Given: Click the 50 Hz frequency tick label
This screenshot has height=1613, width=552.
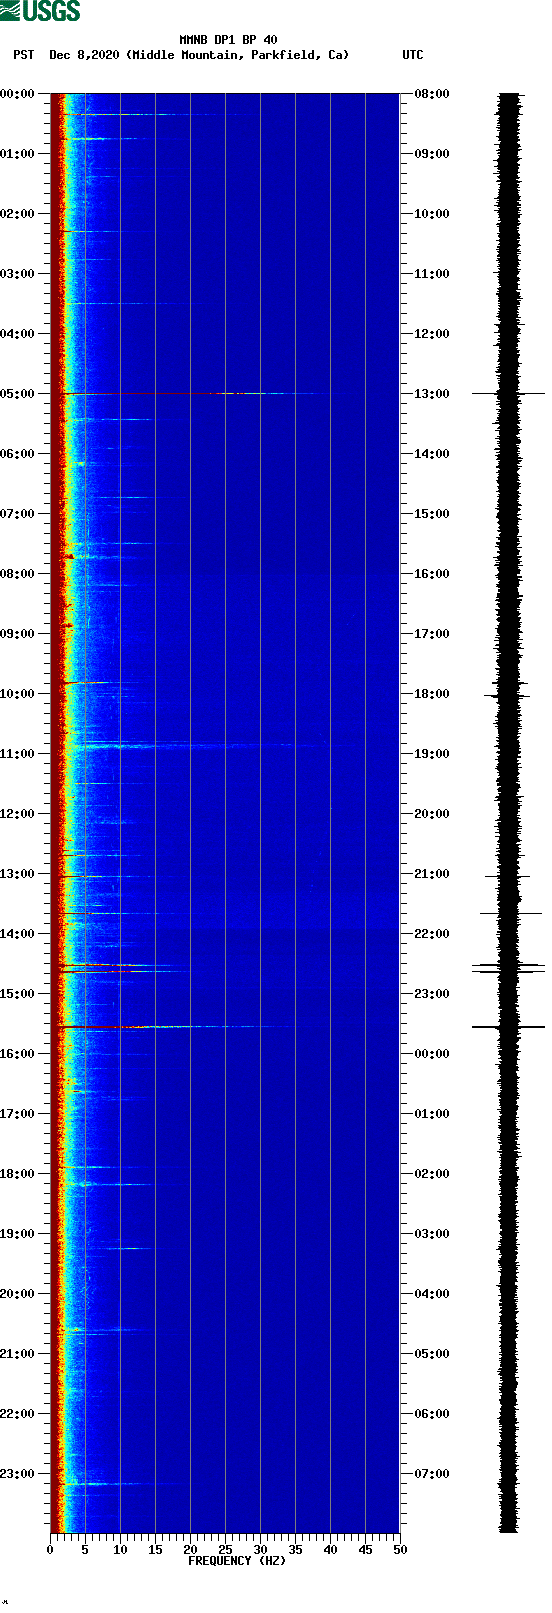Looking at the screenshot, I should click(x=400, y=1550).
